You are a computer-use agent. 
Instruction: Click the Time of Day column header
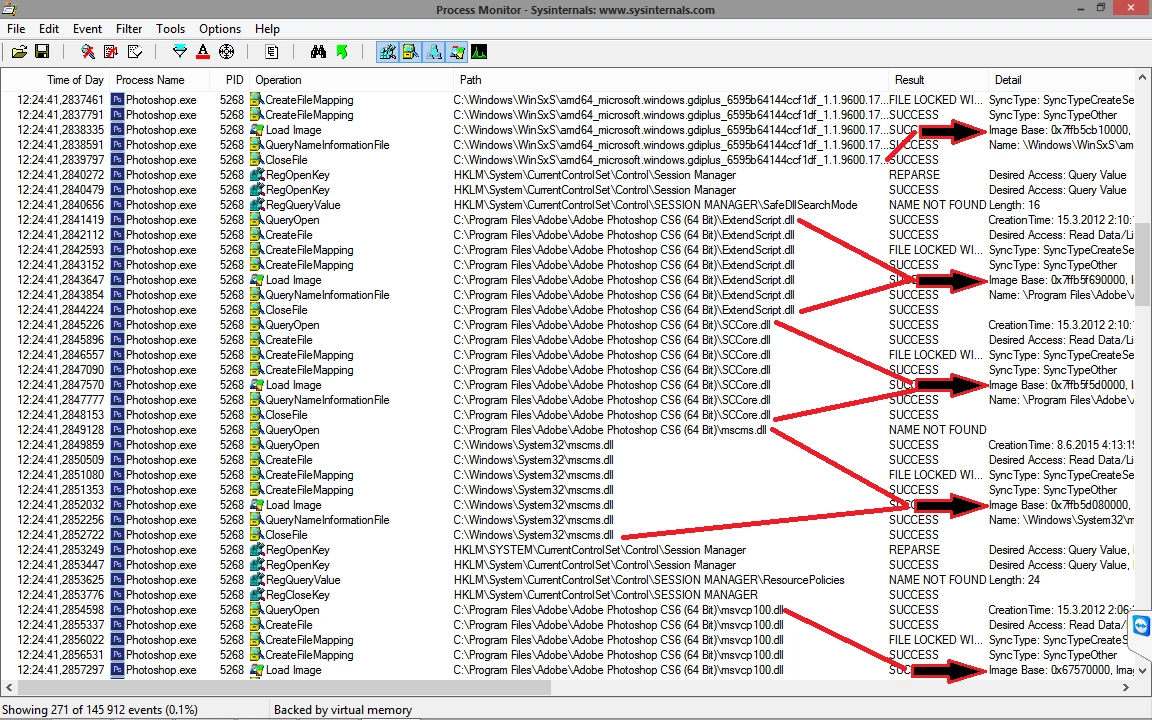(56, 80)
